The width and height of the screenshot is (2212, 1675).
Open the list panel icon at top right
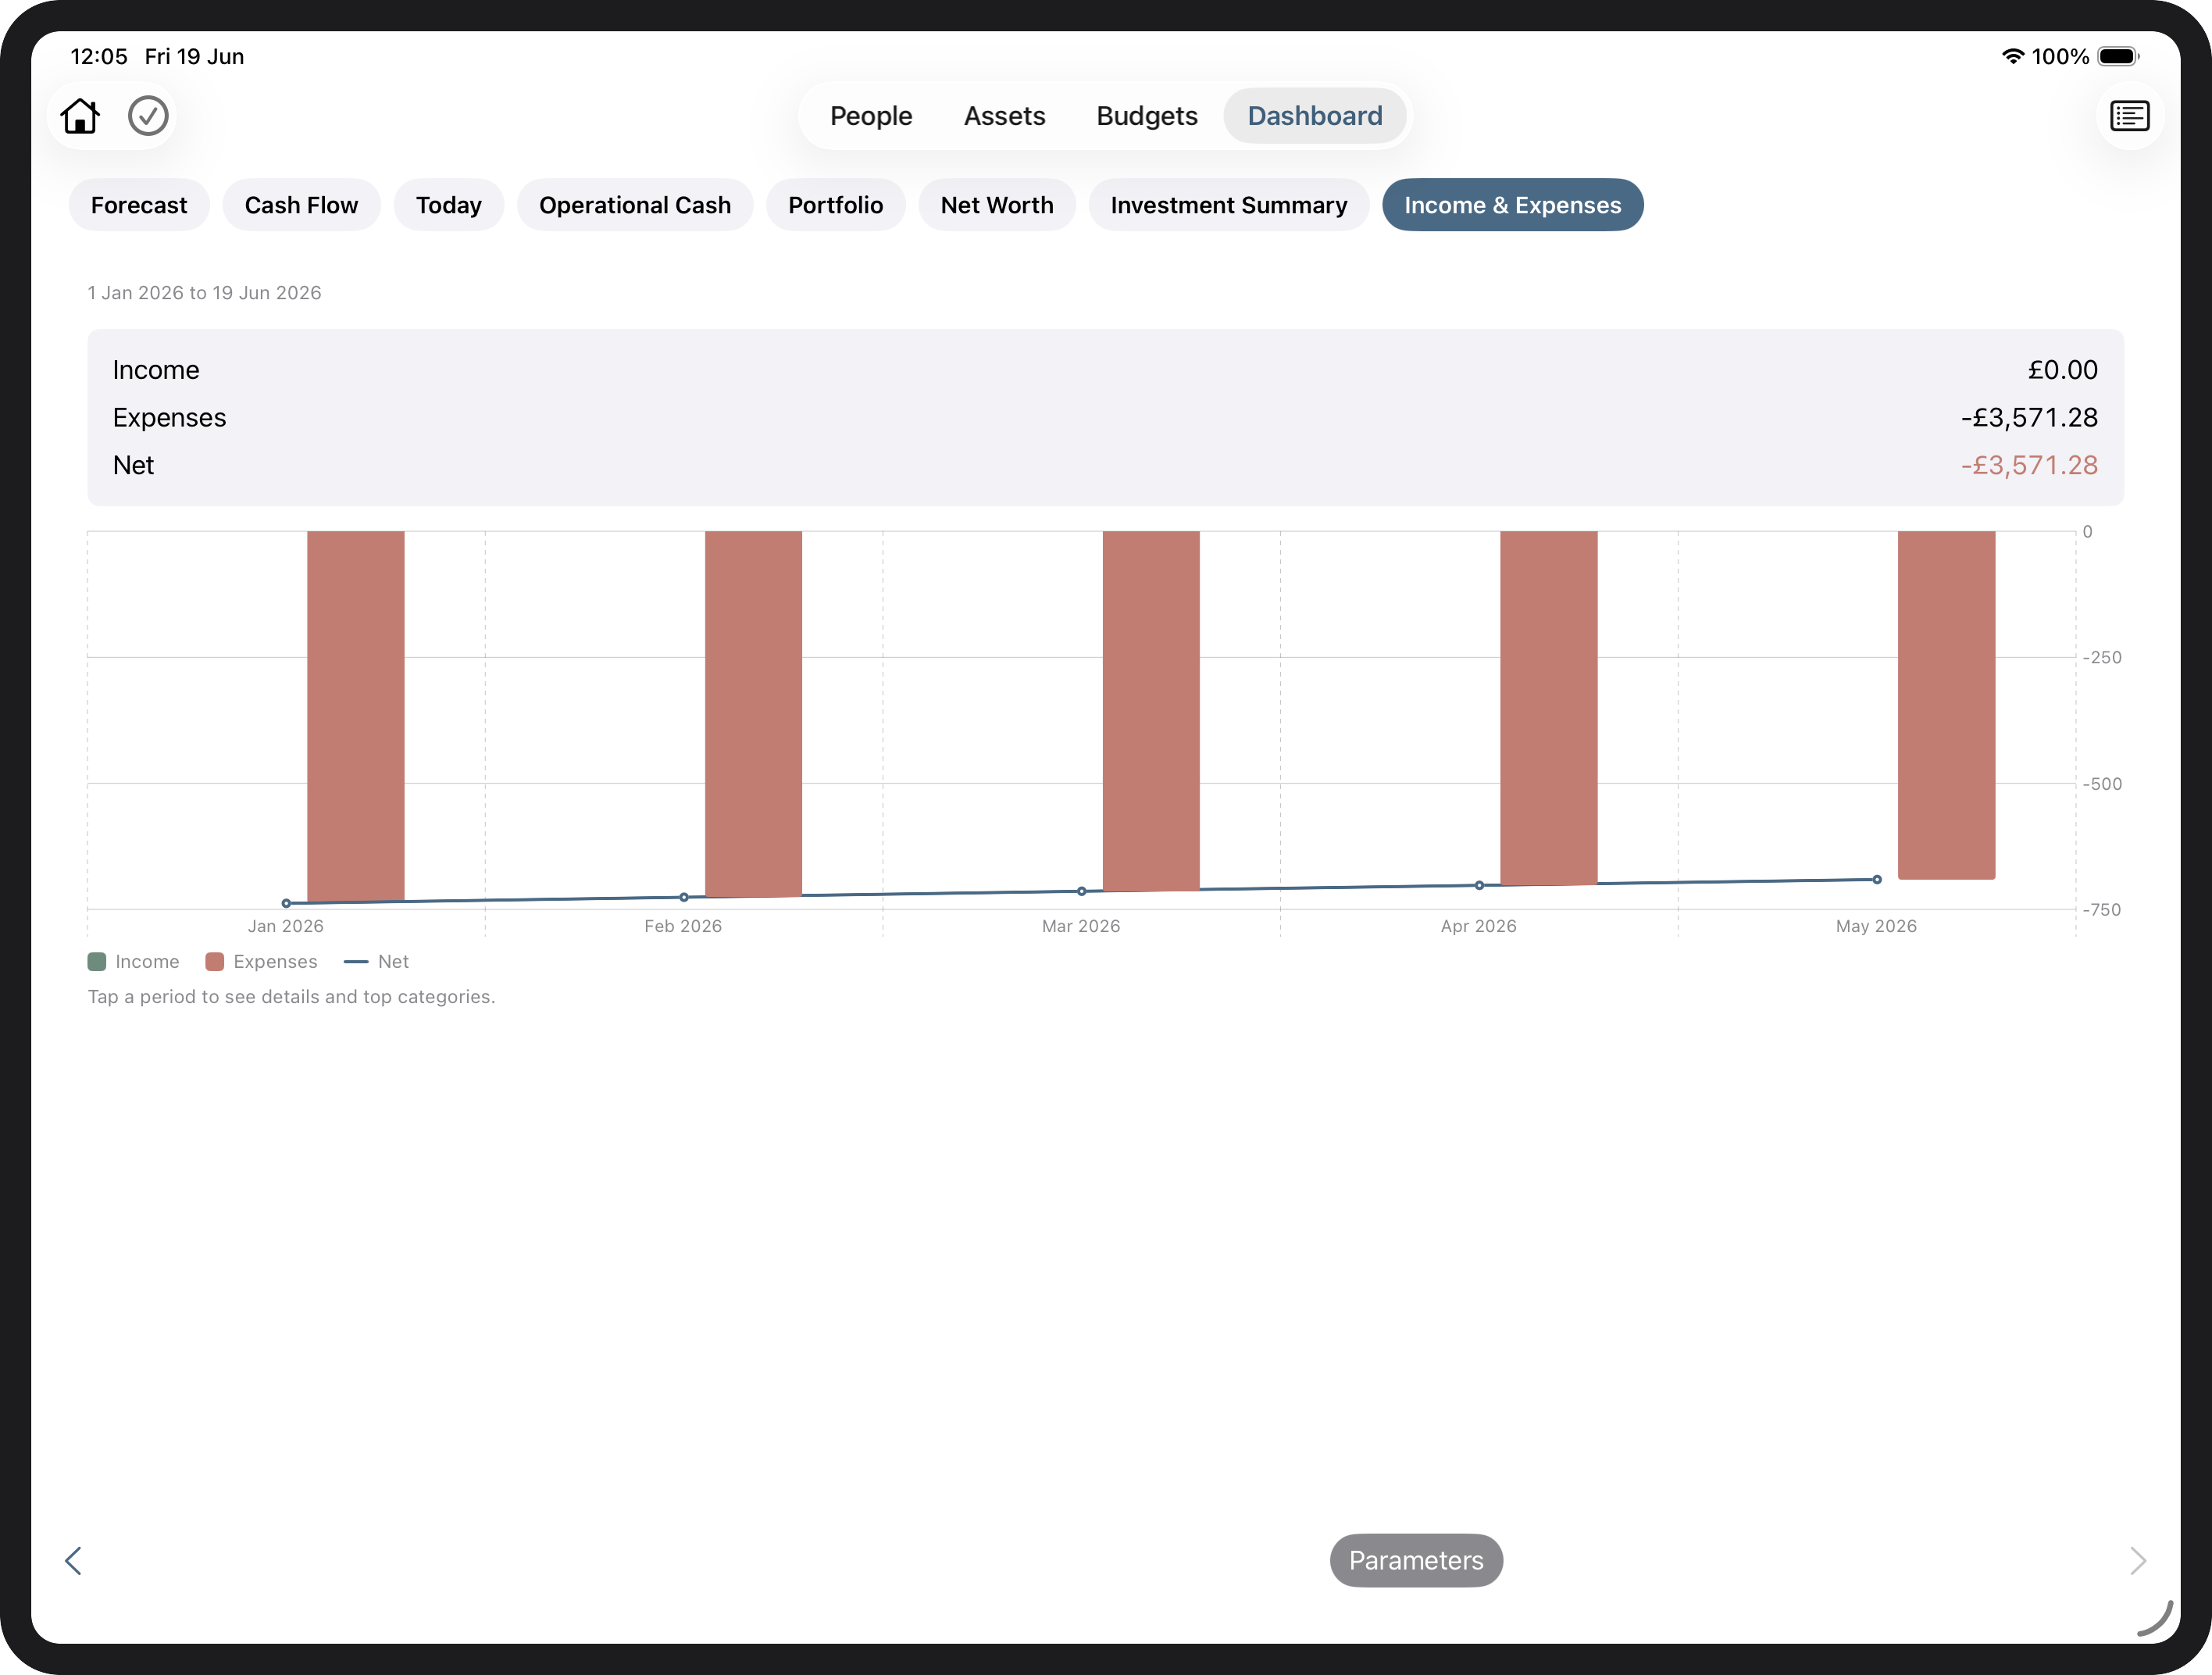2129,116
